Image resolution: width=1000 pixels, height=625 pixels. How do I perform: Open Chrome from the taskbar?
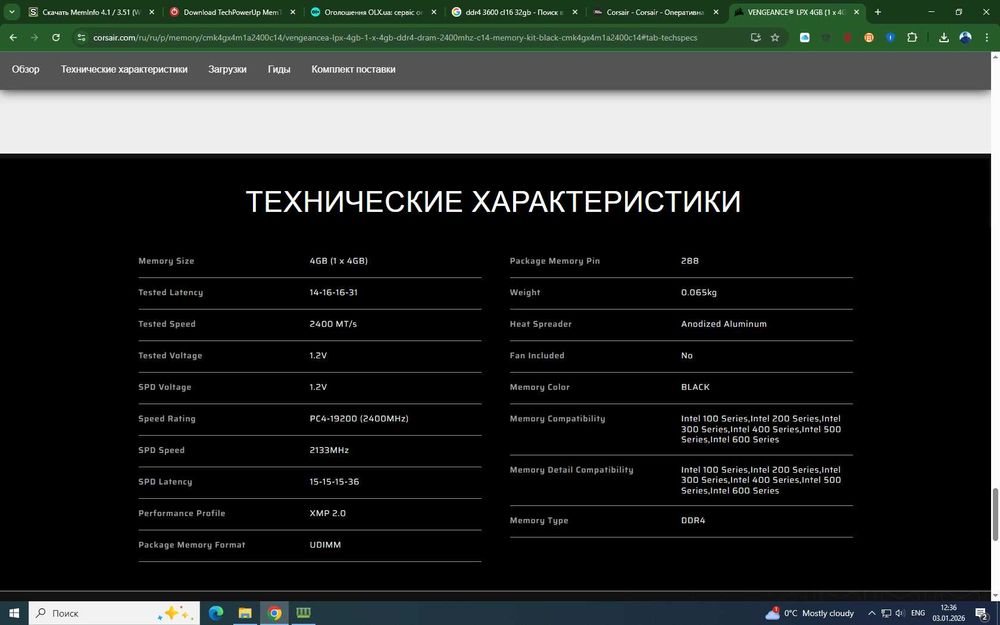tap(274, 613)
